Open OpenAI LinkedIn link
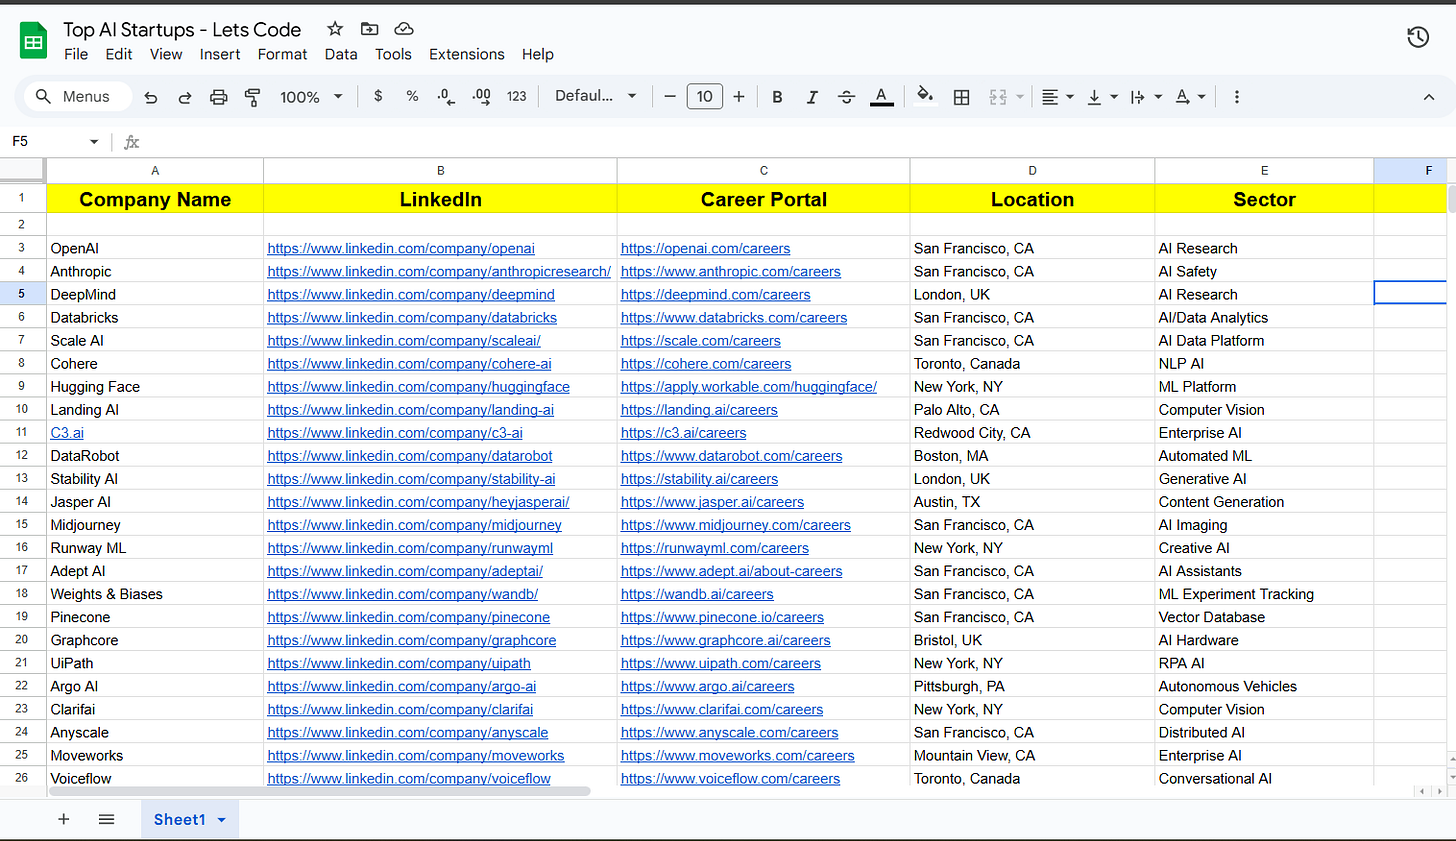 click(x=401, y=248)
